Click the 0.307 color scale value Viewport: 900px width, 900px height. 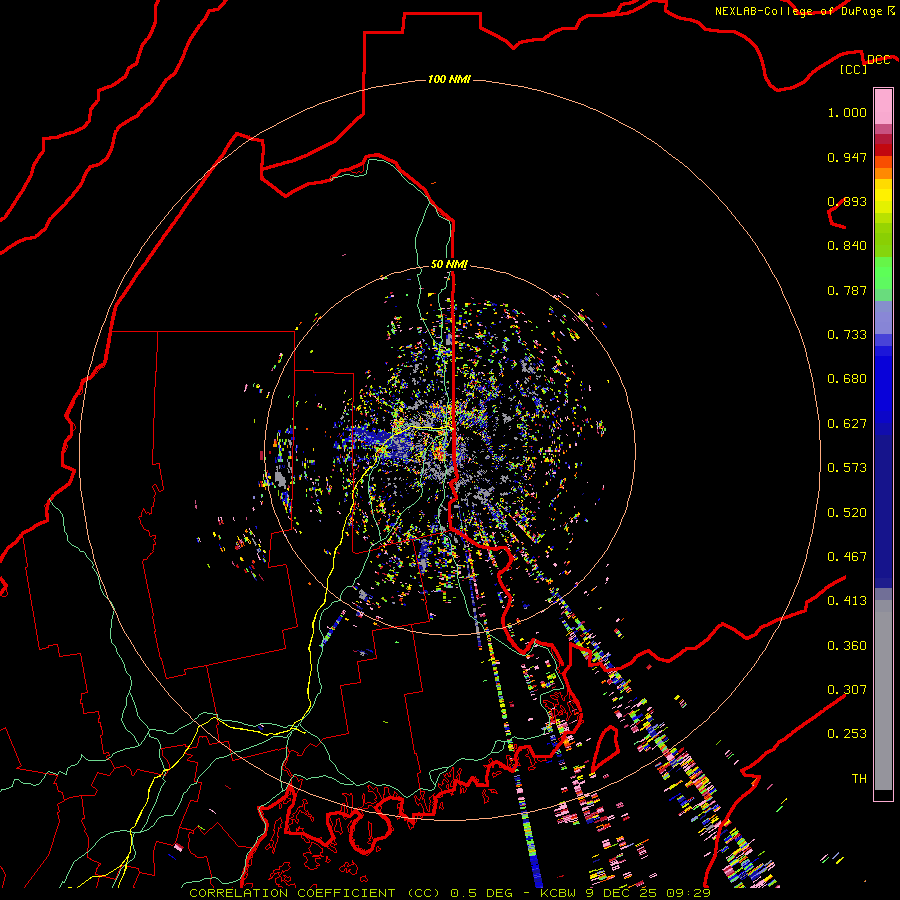(847, 690)
